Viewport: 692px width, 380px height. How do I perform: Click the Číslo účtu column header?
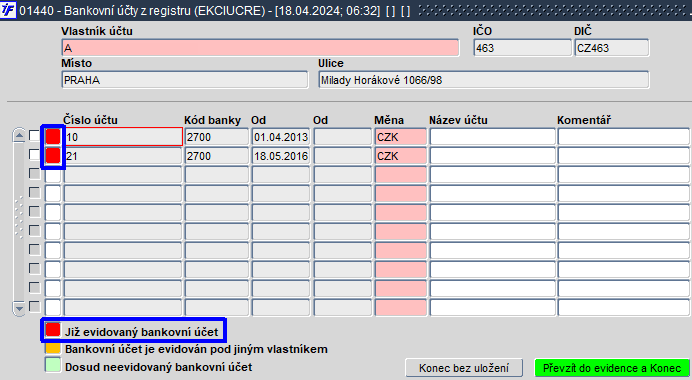tap(90, 120)
